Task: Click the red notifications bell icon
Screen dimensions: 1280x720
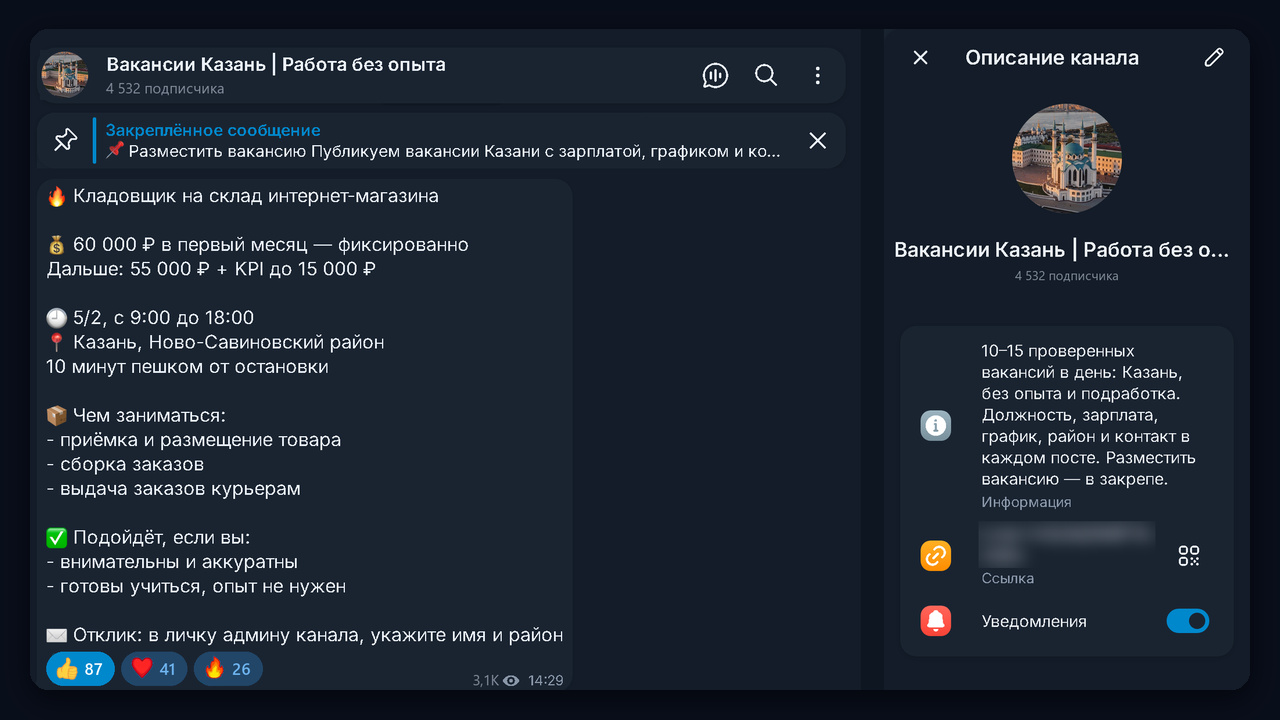Action: point(936,621)
